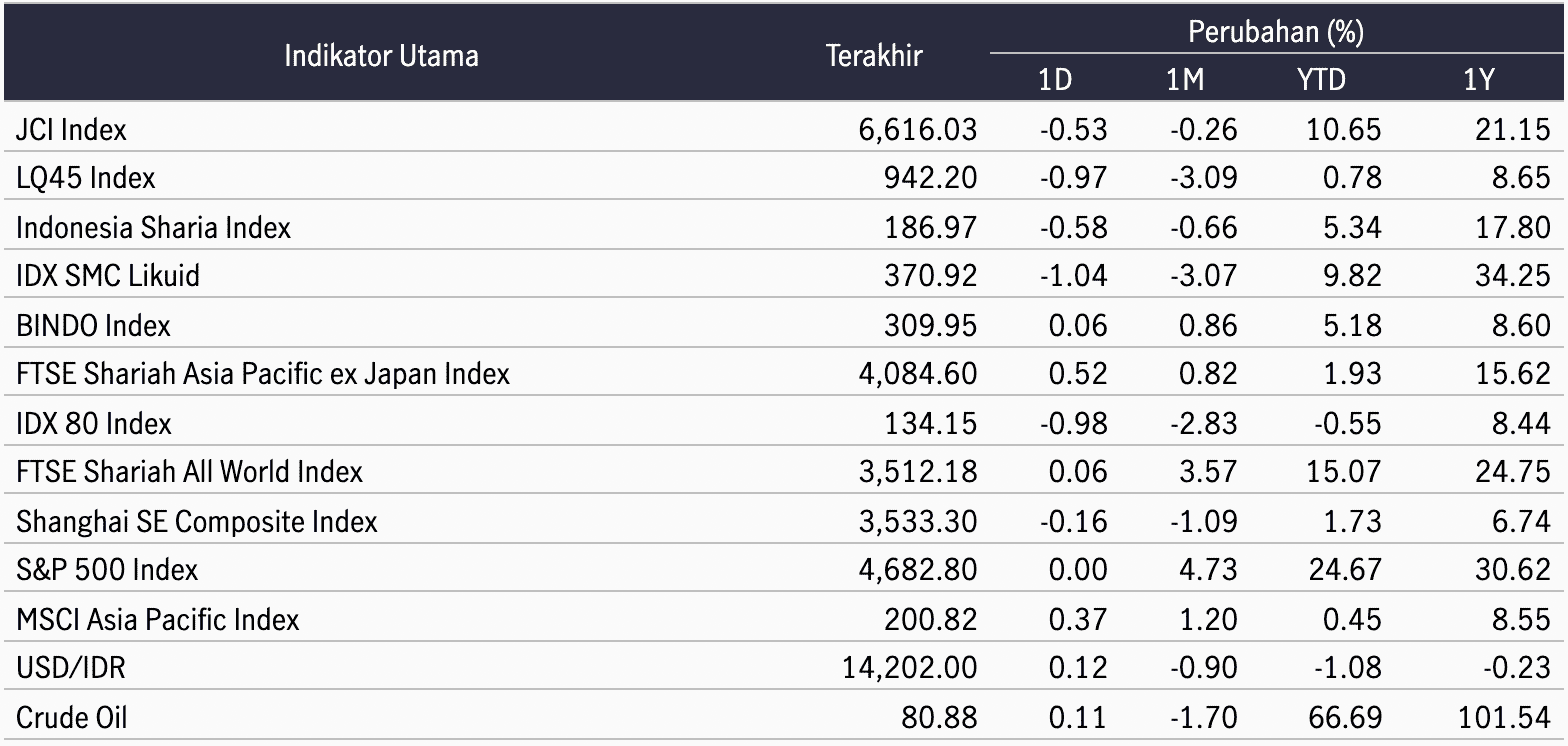Select the BINDO Index row label

pyautogui.click(x=93, y=325)
